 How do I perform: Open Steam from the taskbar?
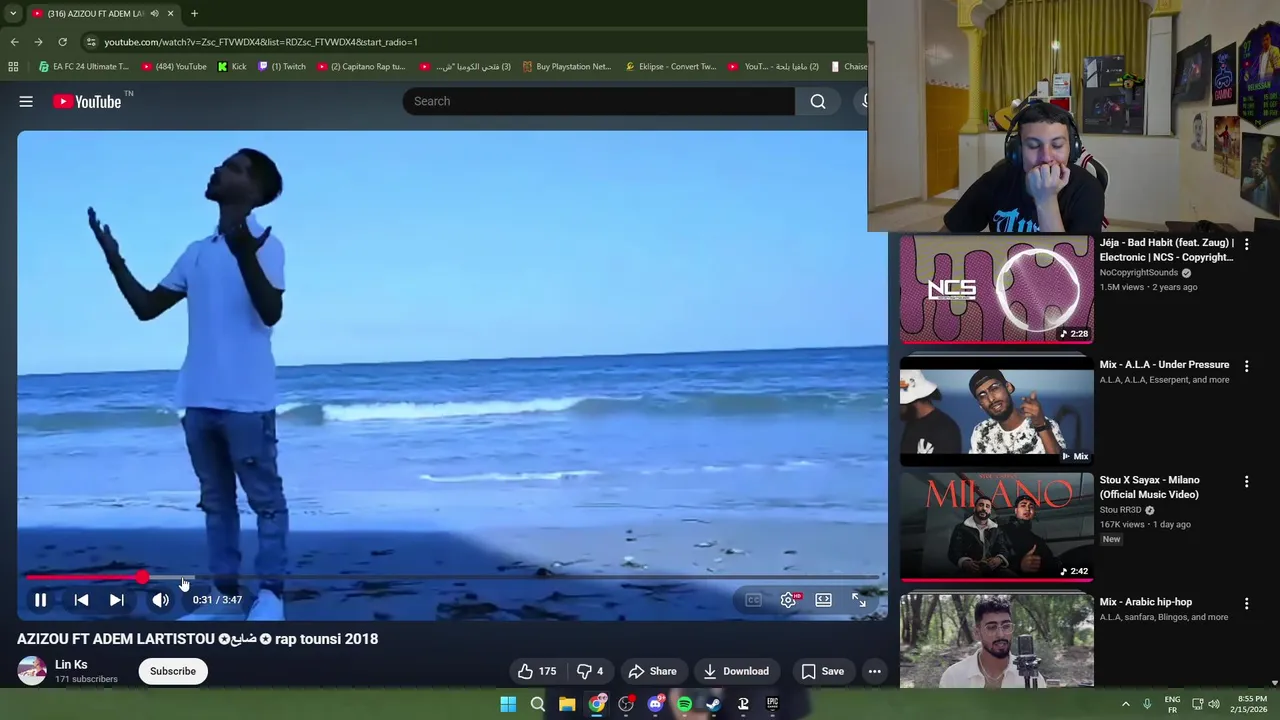point(713,704)
